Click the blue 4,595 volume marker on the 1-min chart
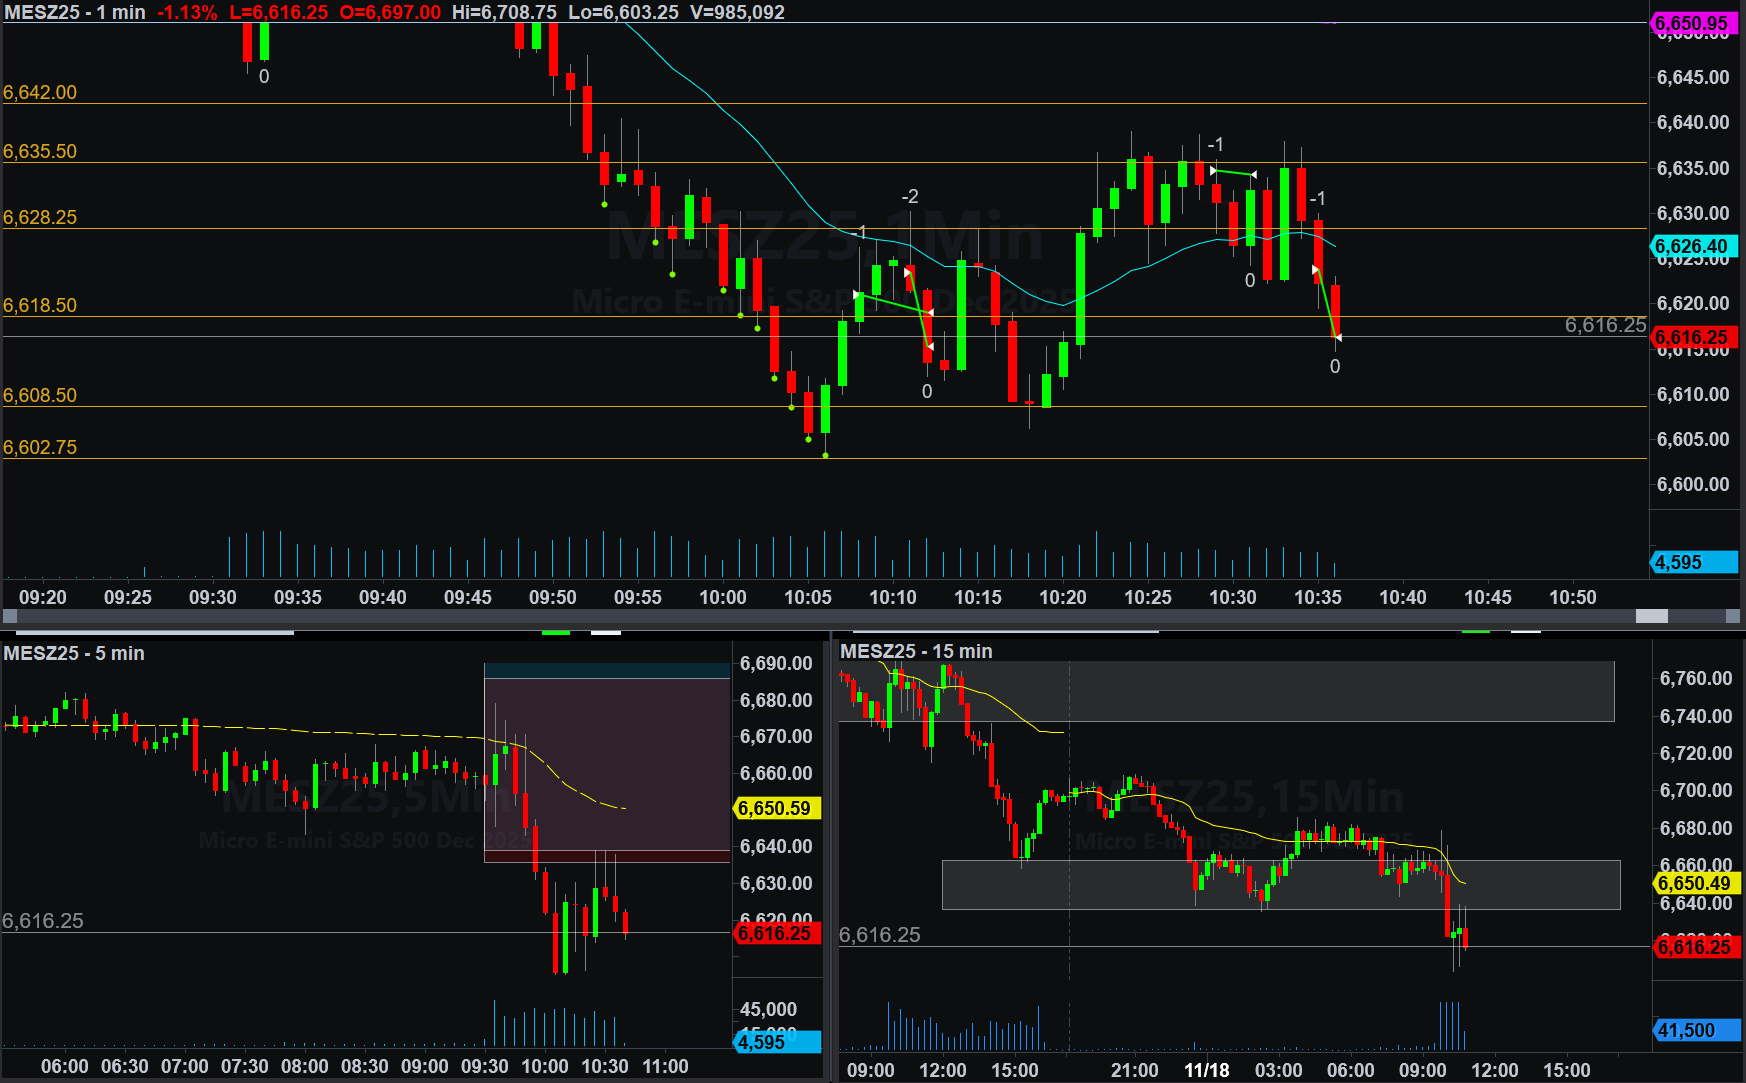The image size is (1746, 1083). click(1691, 562)
